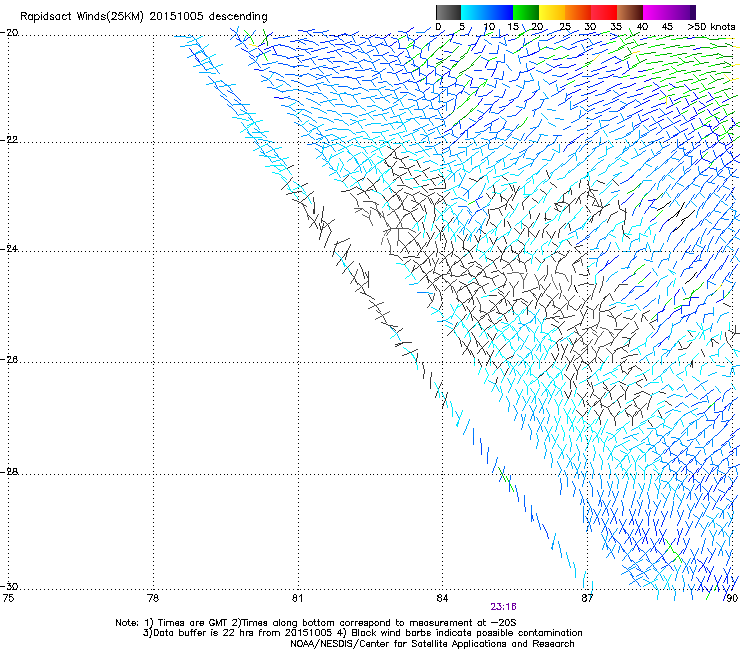
Task: Click the '78' longitude axis label
Action: pyautogui.click(x=153, y=598)
